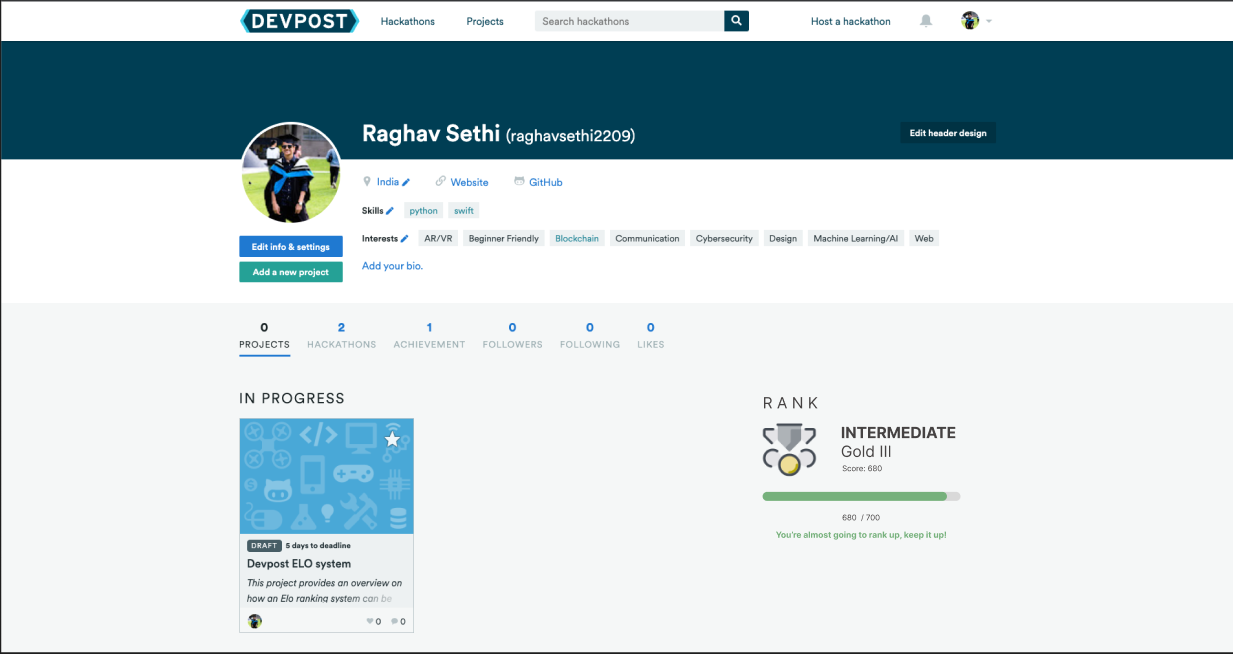Click the Gold III rank text
The height and width of the screenshot is (654, 1233).
coord(866,452)
